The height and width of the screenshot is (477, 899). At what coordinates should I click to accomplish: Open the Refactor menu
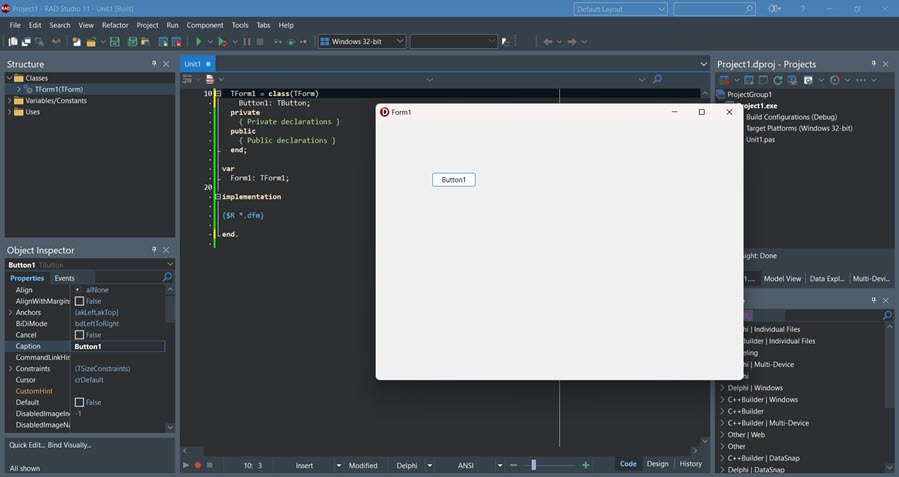(x=115, y=25)
